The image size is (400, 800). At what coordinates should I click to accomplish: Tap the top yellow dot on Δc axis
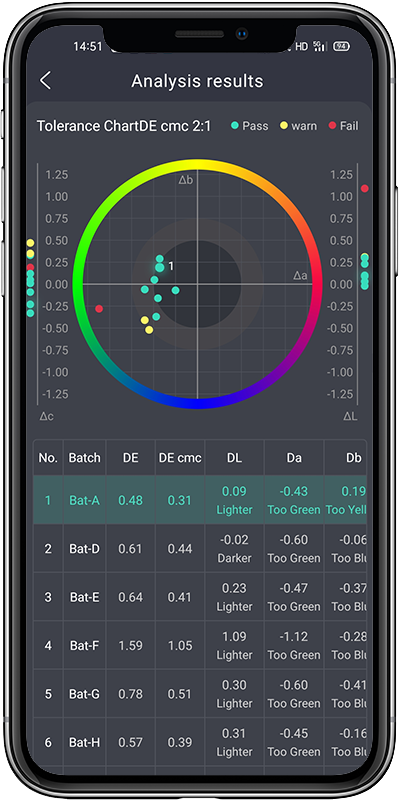(31, 243)
